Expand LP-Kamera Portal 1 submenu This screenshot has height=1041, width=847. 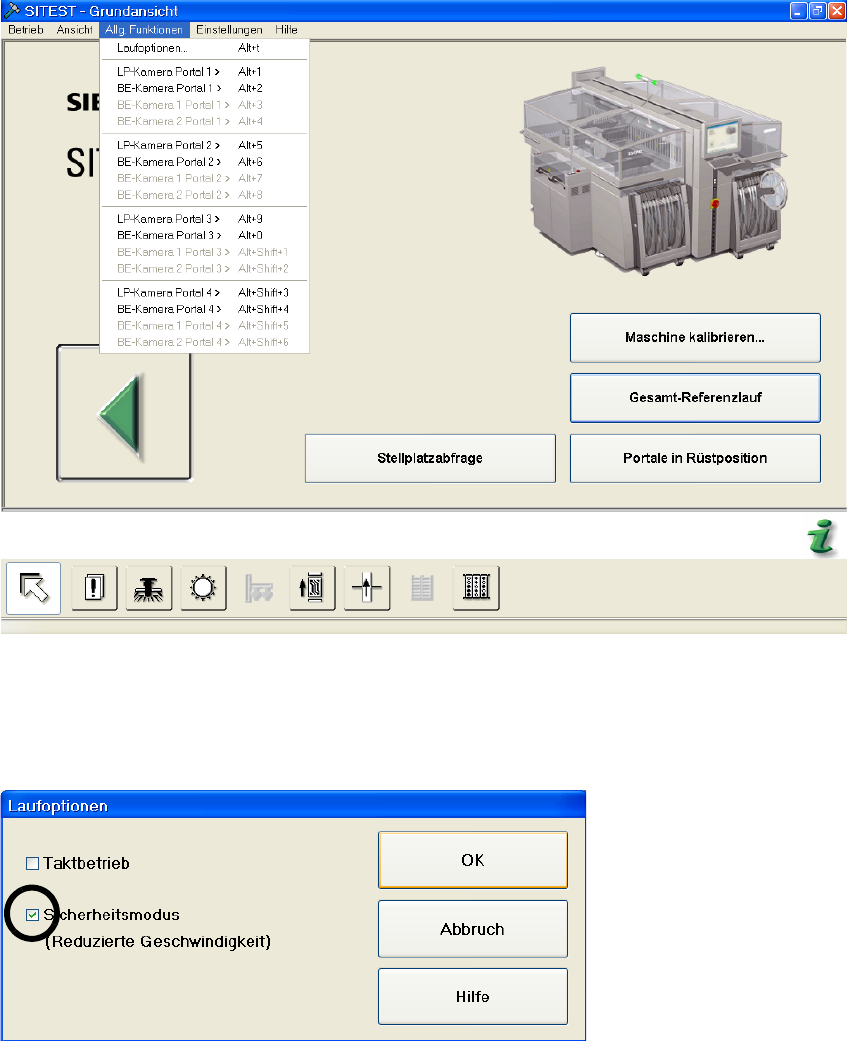[x=168, y=72]
